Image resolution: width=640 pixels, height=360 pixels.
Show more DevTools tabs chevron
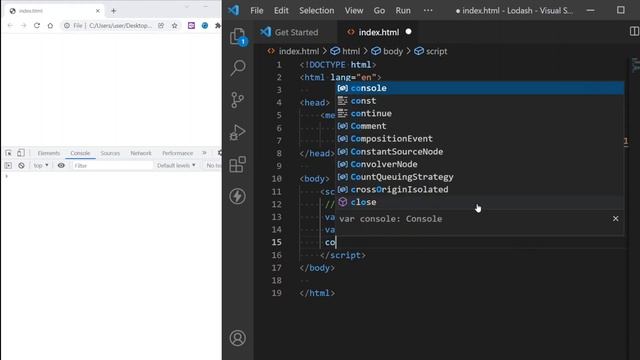click(x=204, y=153)
